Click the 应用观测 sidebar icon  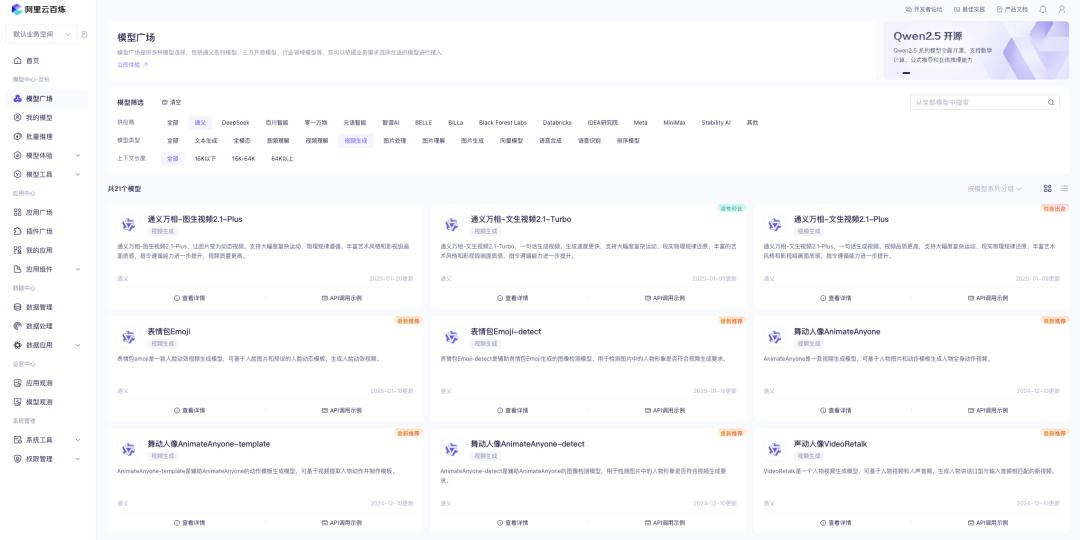18,383
